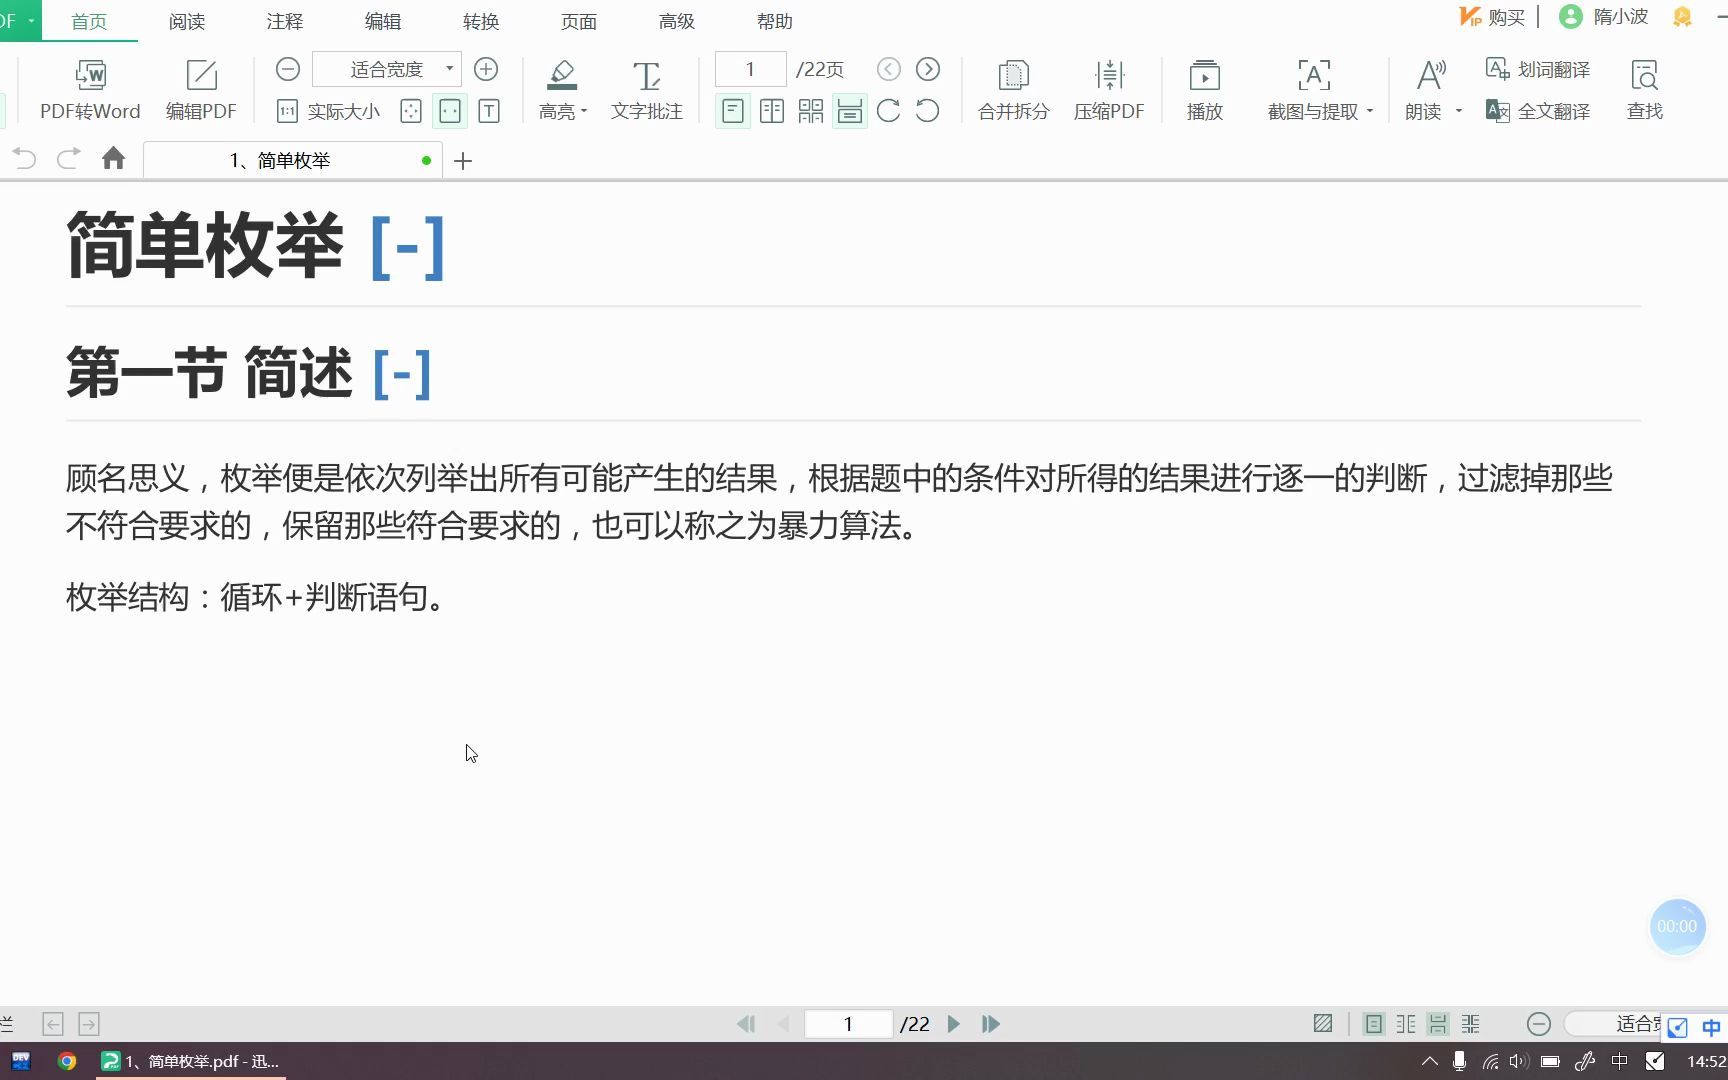Switch to the 阅读 ribbon tab

point(187,21)
